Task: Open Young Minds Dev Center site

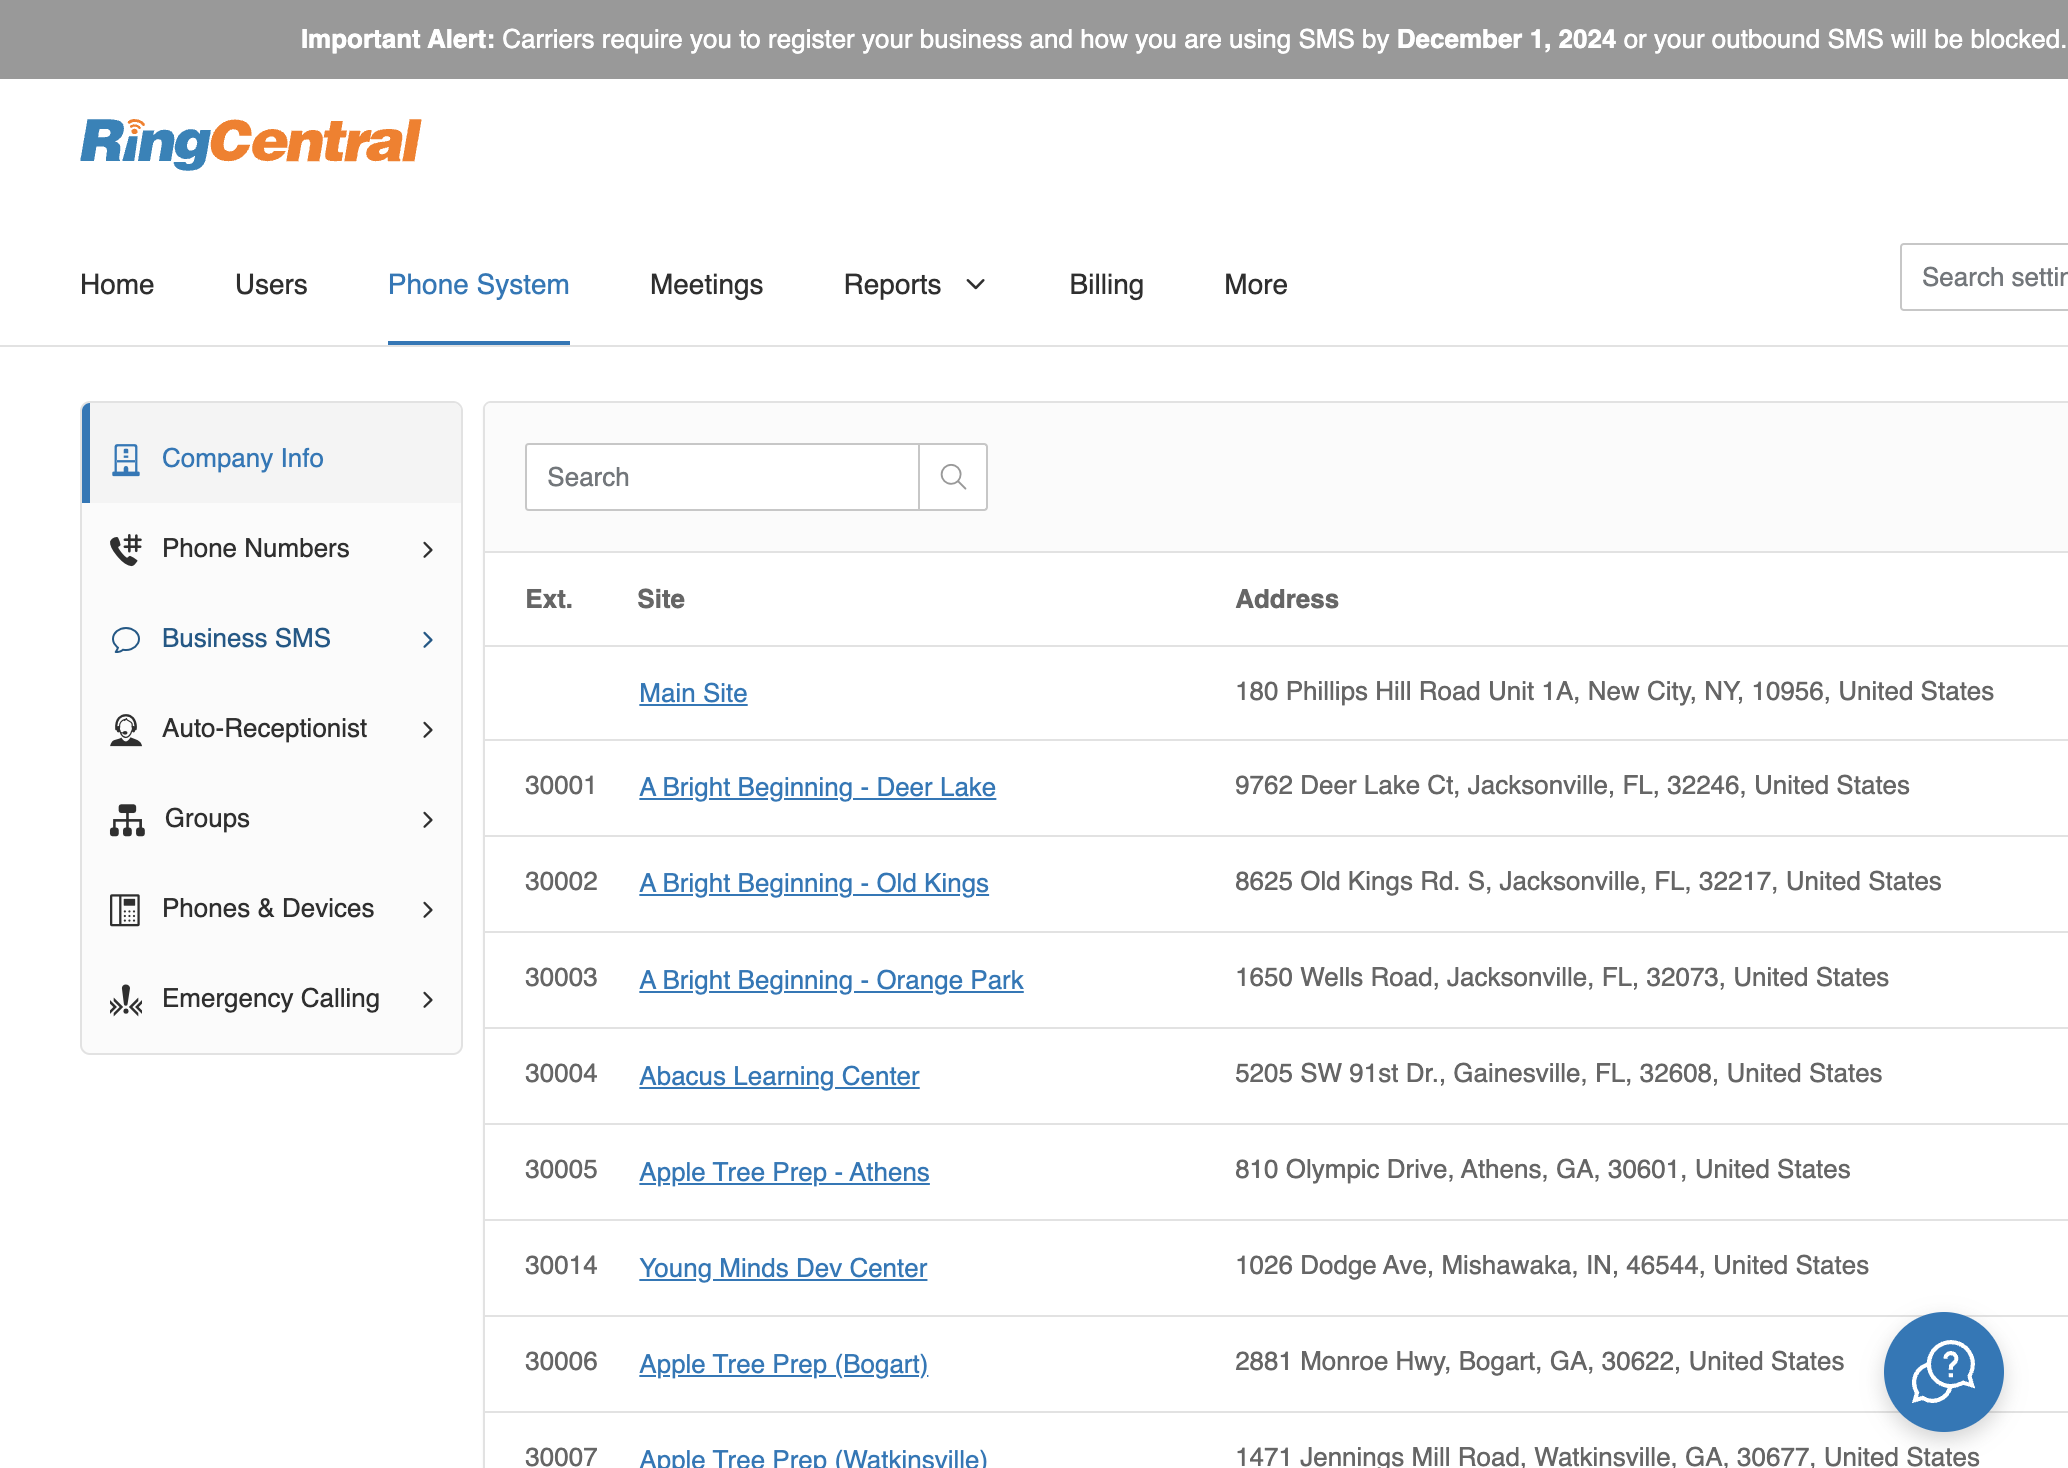Action: click(783, 1268)
